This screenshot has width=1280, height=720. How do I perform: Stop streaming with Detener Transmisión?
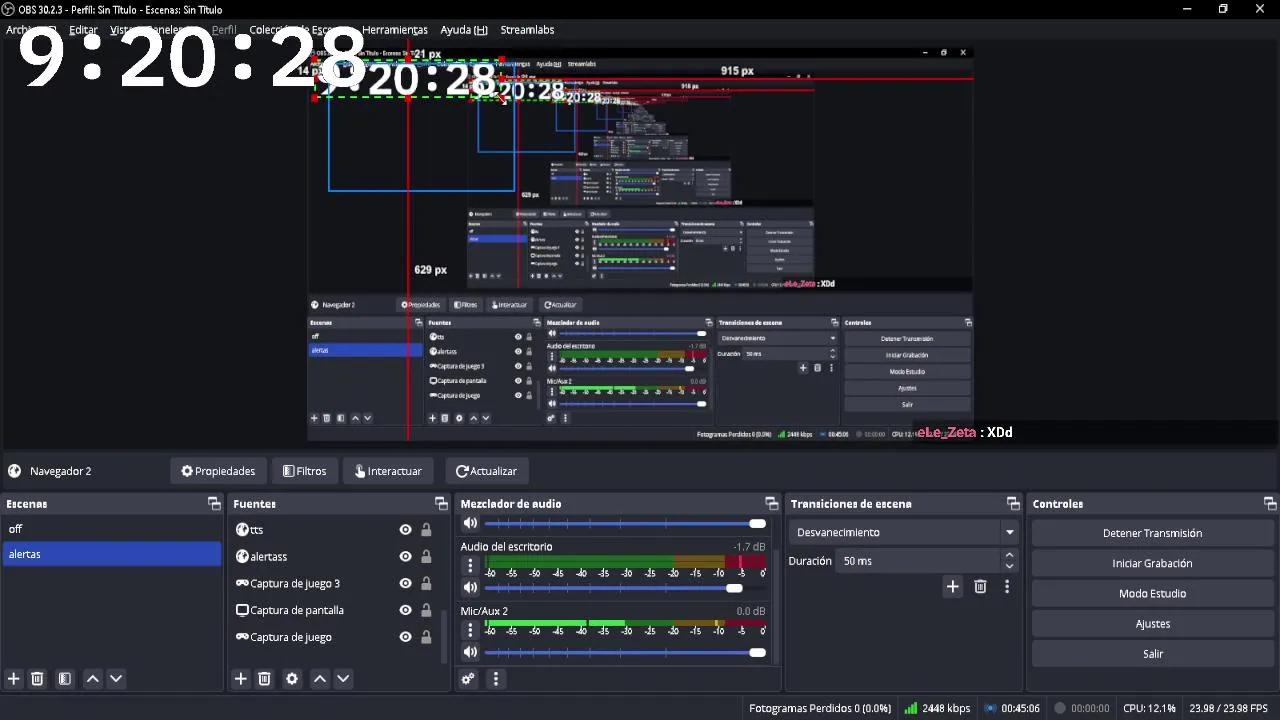click(1152, 533)
